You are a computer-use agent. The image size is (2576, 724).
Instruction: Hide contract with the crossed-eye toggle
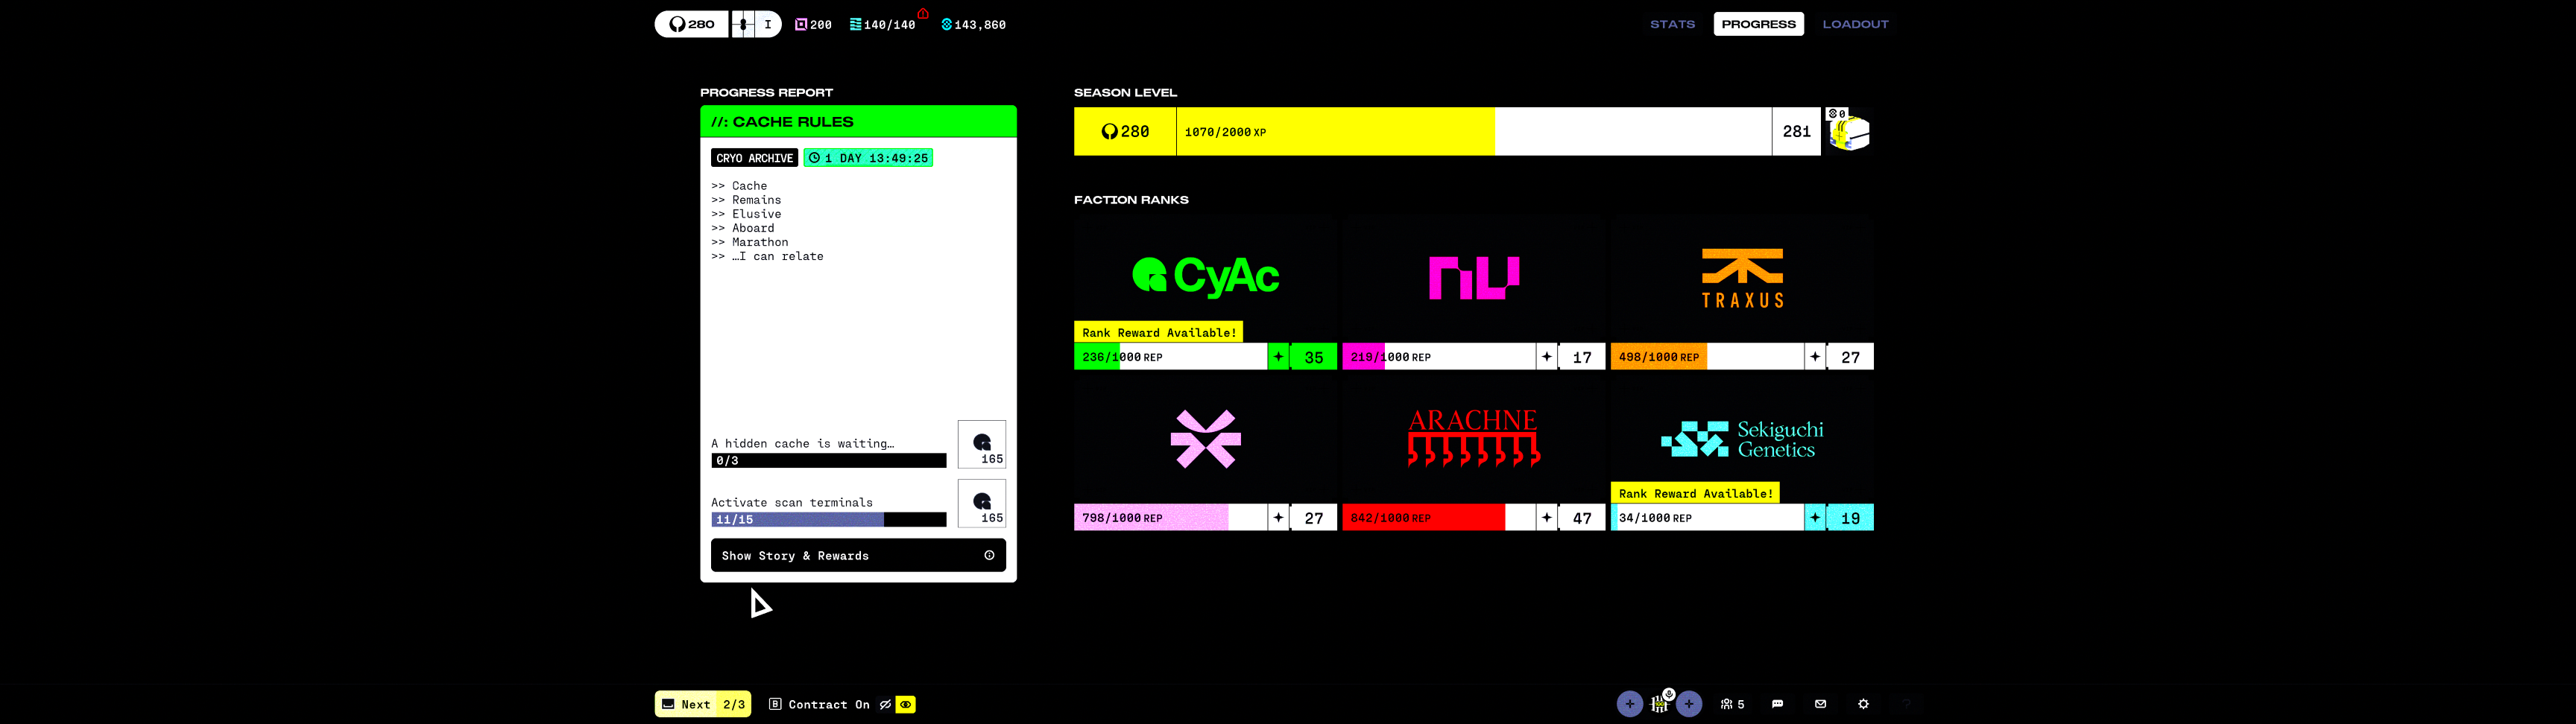click(885, 704)
